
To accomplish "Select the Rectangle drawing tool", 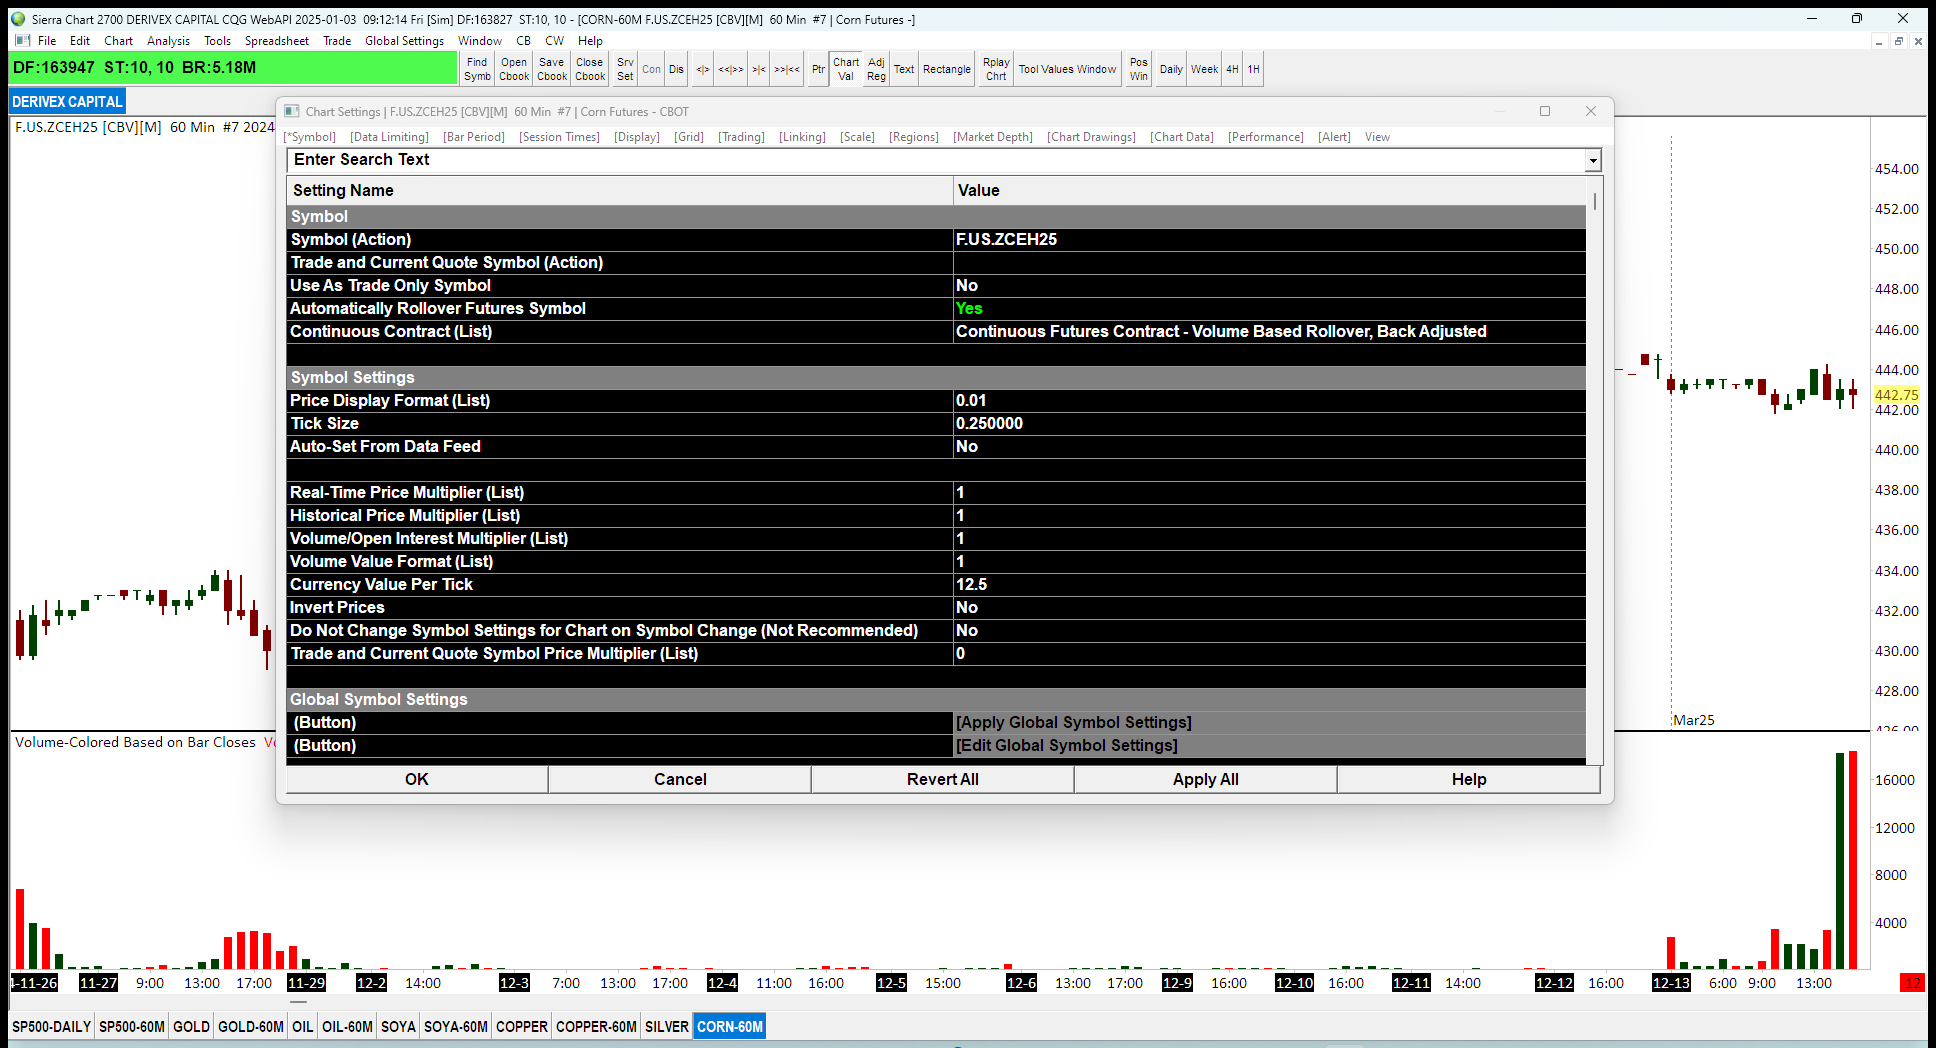I will click(946, 69).
